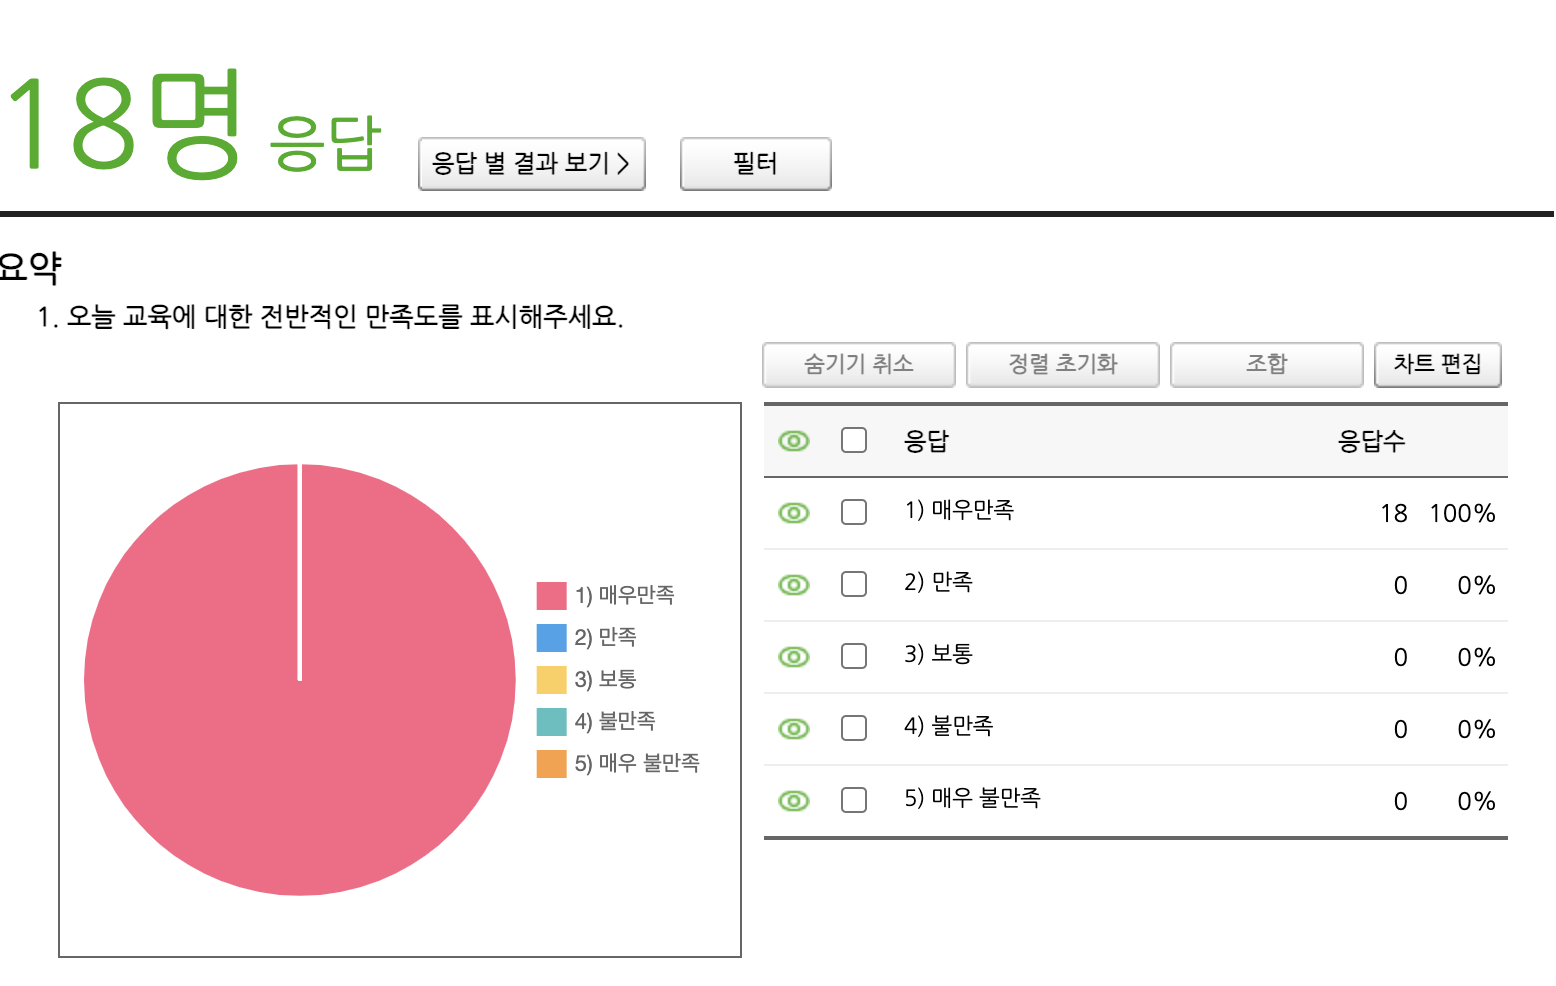The image size is (1556, 986).
Task: Click the eye icon for the 2) 만족 row
Action: [794, 585]
